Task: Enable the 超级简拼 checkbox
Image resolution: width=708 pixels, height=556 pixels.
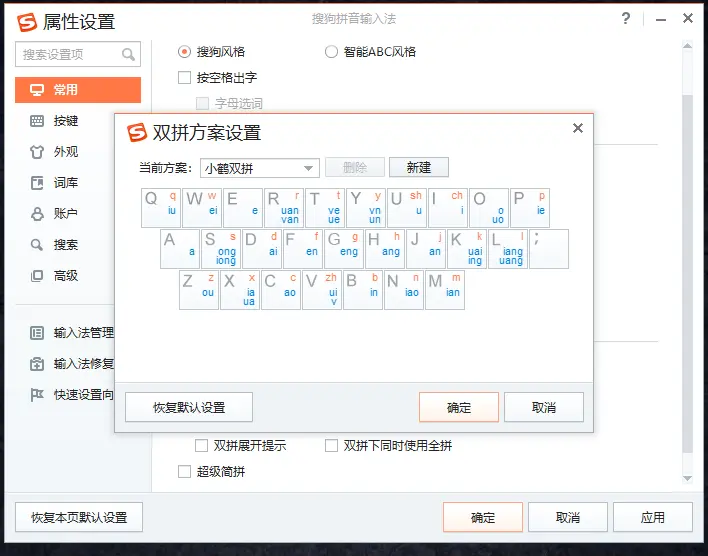Action: 184,472
